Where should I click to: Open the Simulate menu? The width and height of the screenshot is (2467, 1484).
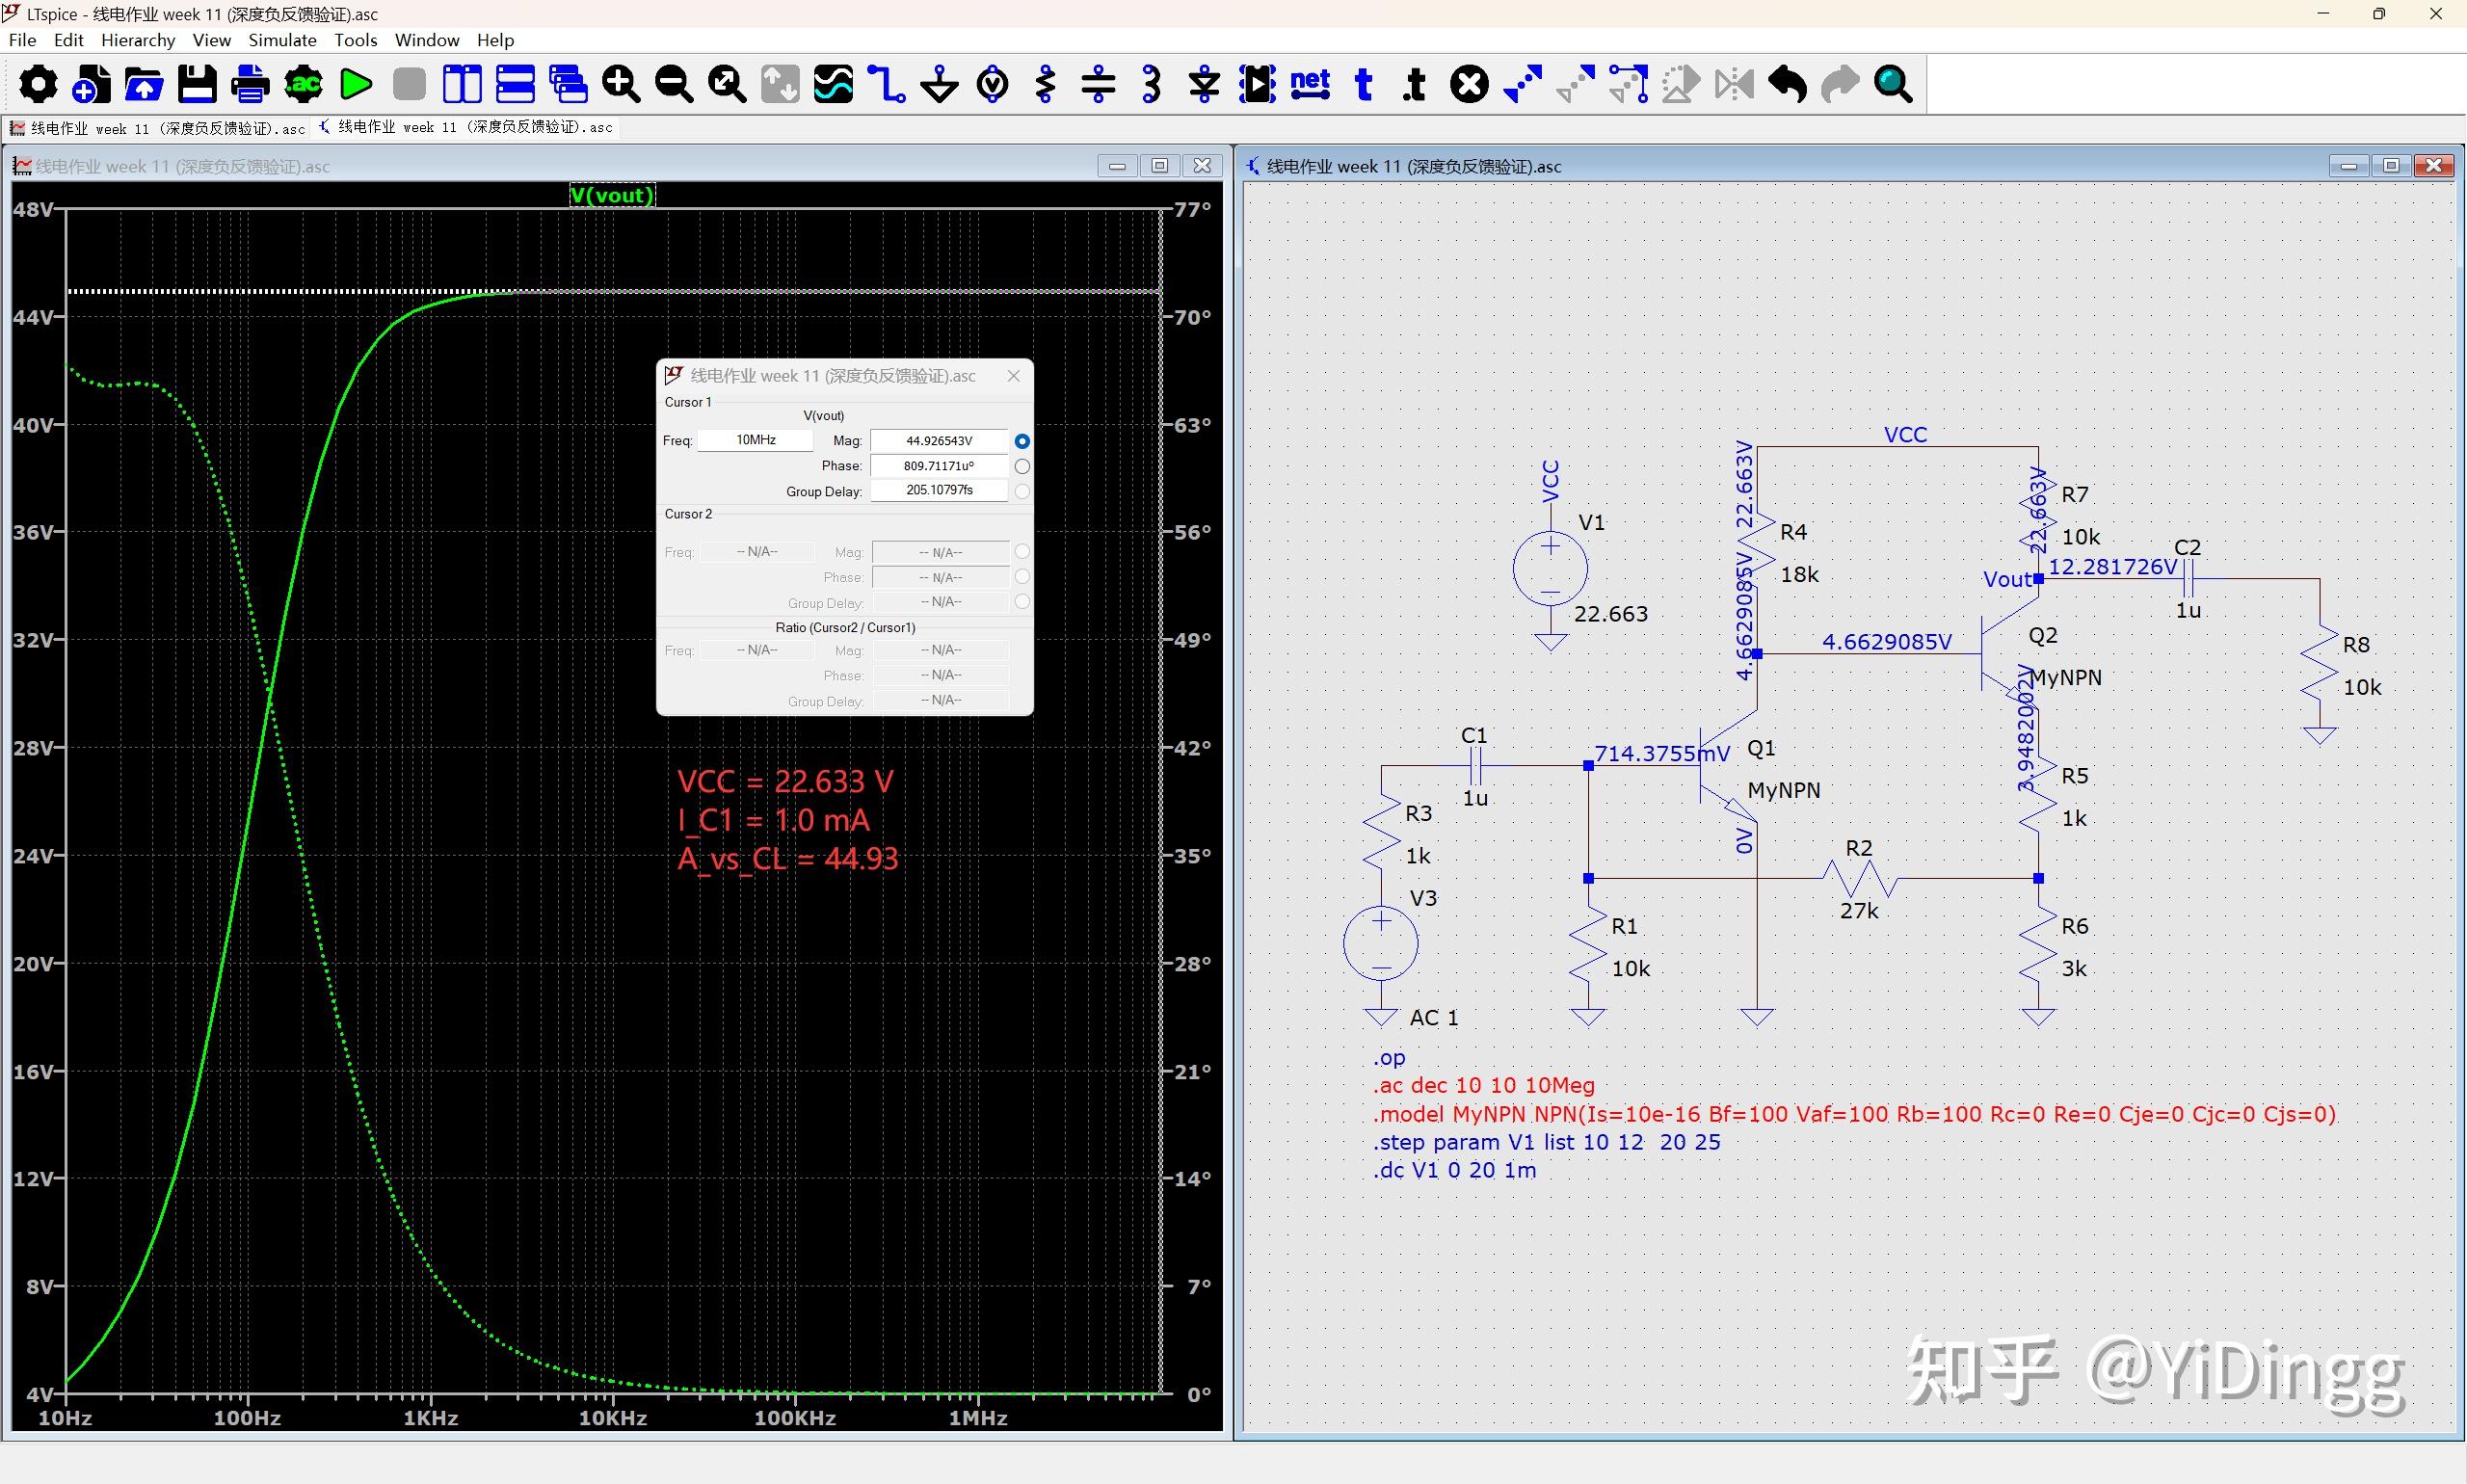[282, 40]
